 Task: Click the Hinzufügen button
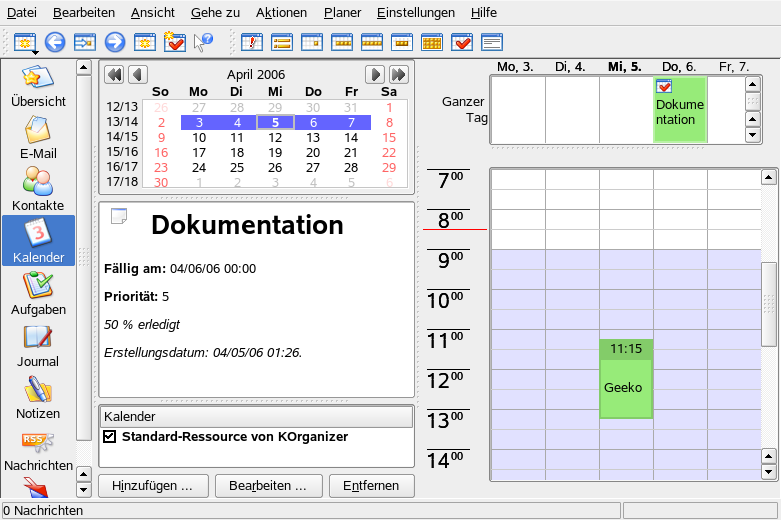pyautogui.click(x=153, y=486)
